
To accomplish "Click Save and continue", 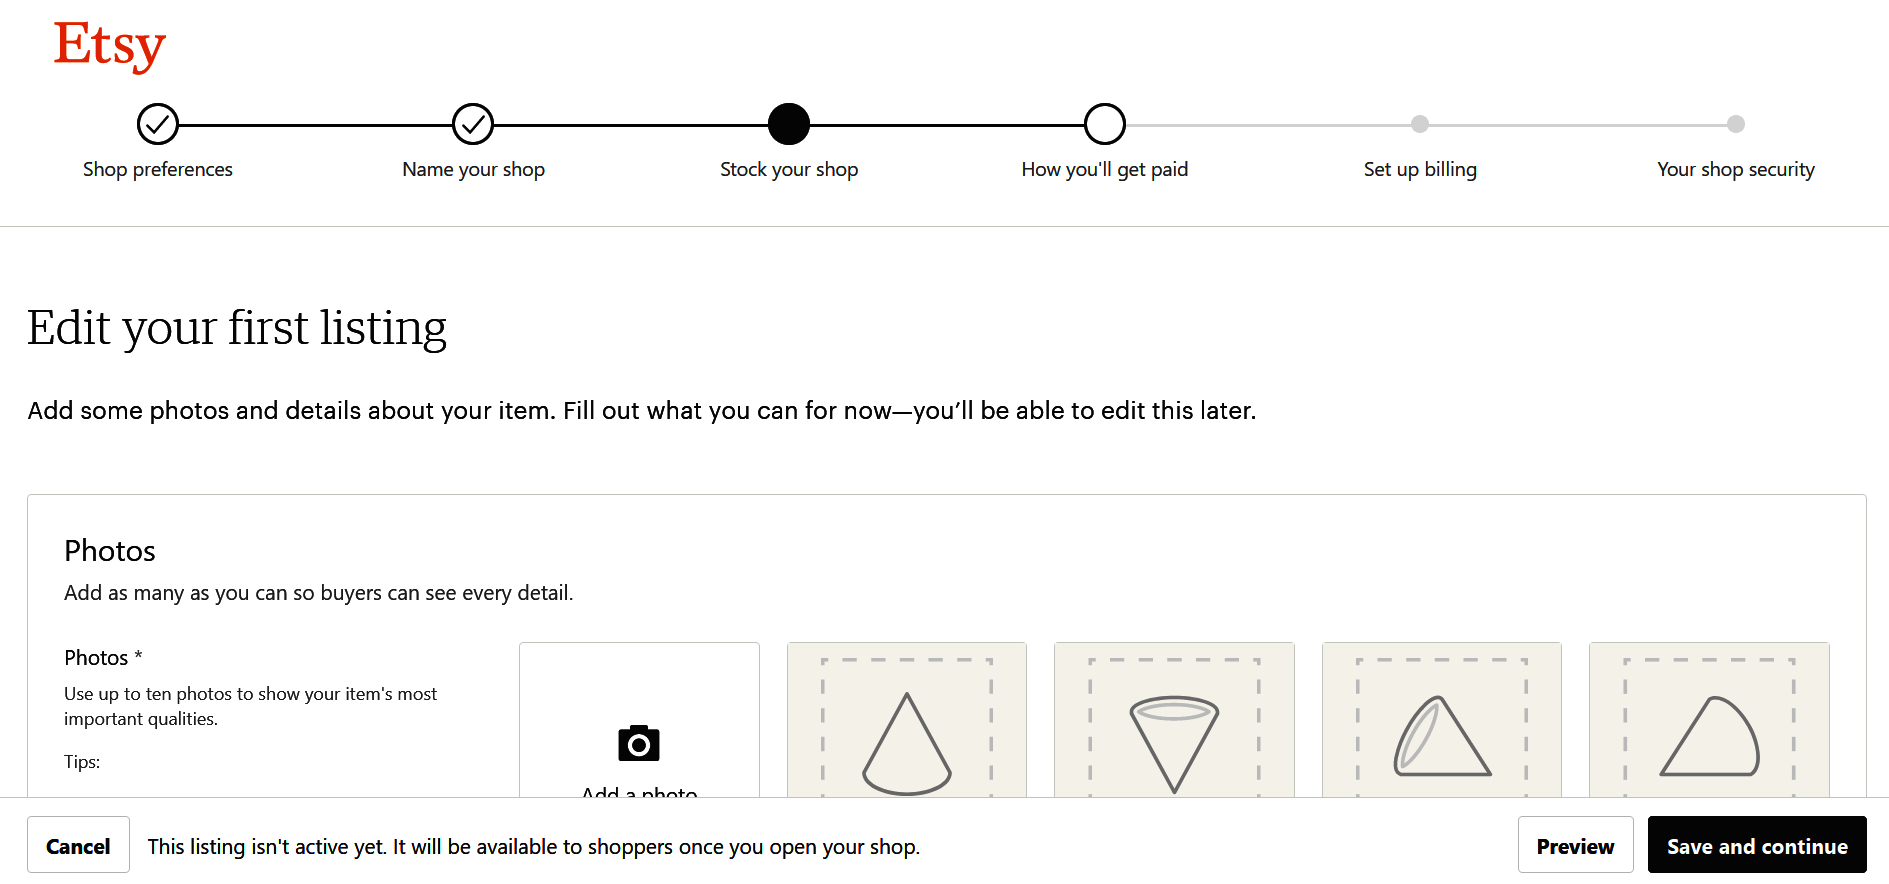I will (1757, 845).
